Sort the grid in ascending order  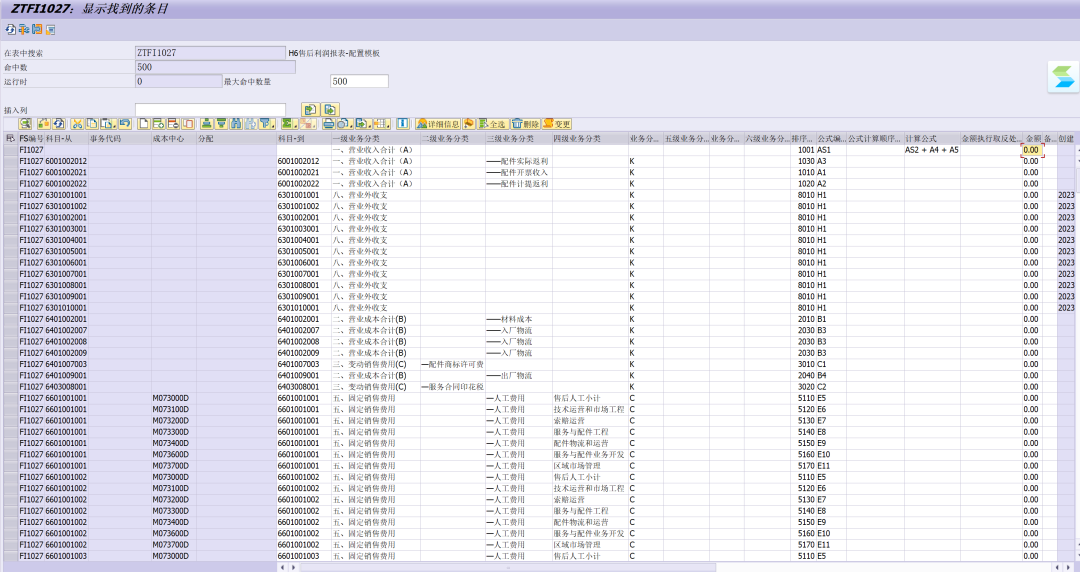point(206,124)
